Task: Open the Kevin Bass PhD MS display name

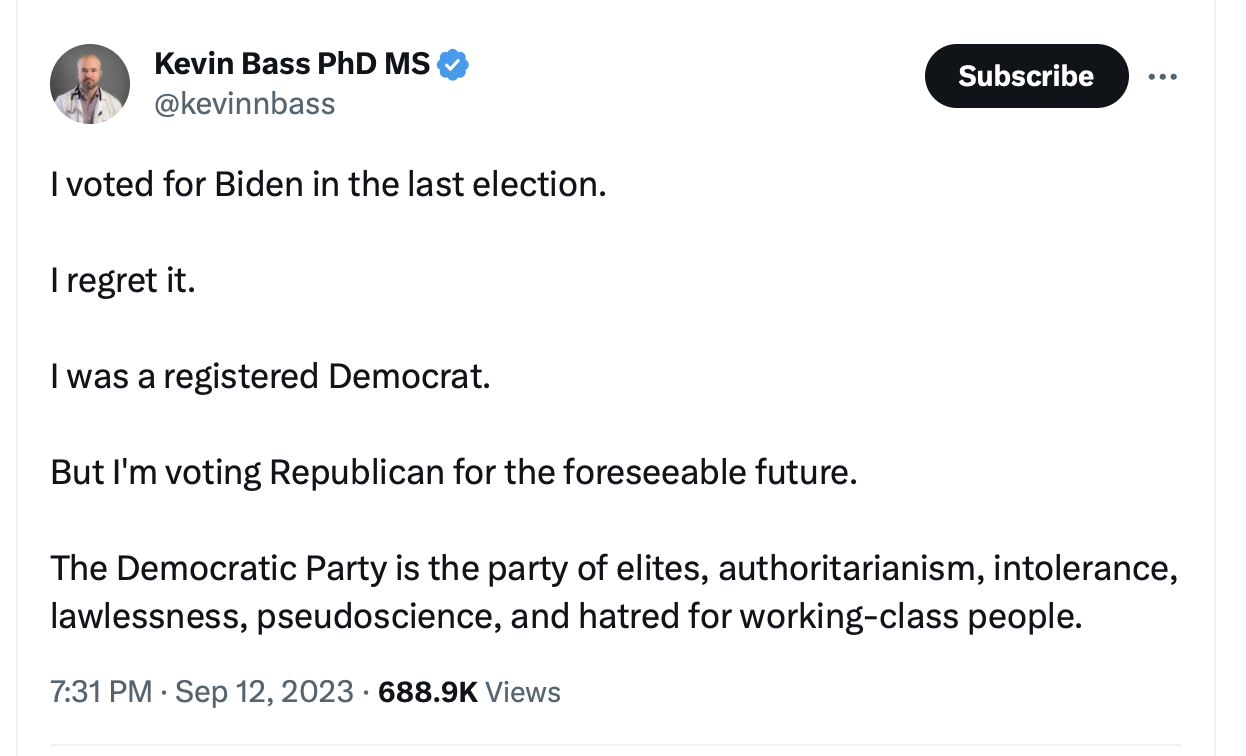Action: coord(292,66)
